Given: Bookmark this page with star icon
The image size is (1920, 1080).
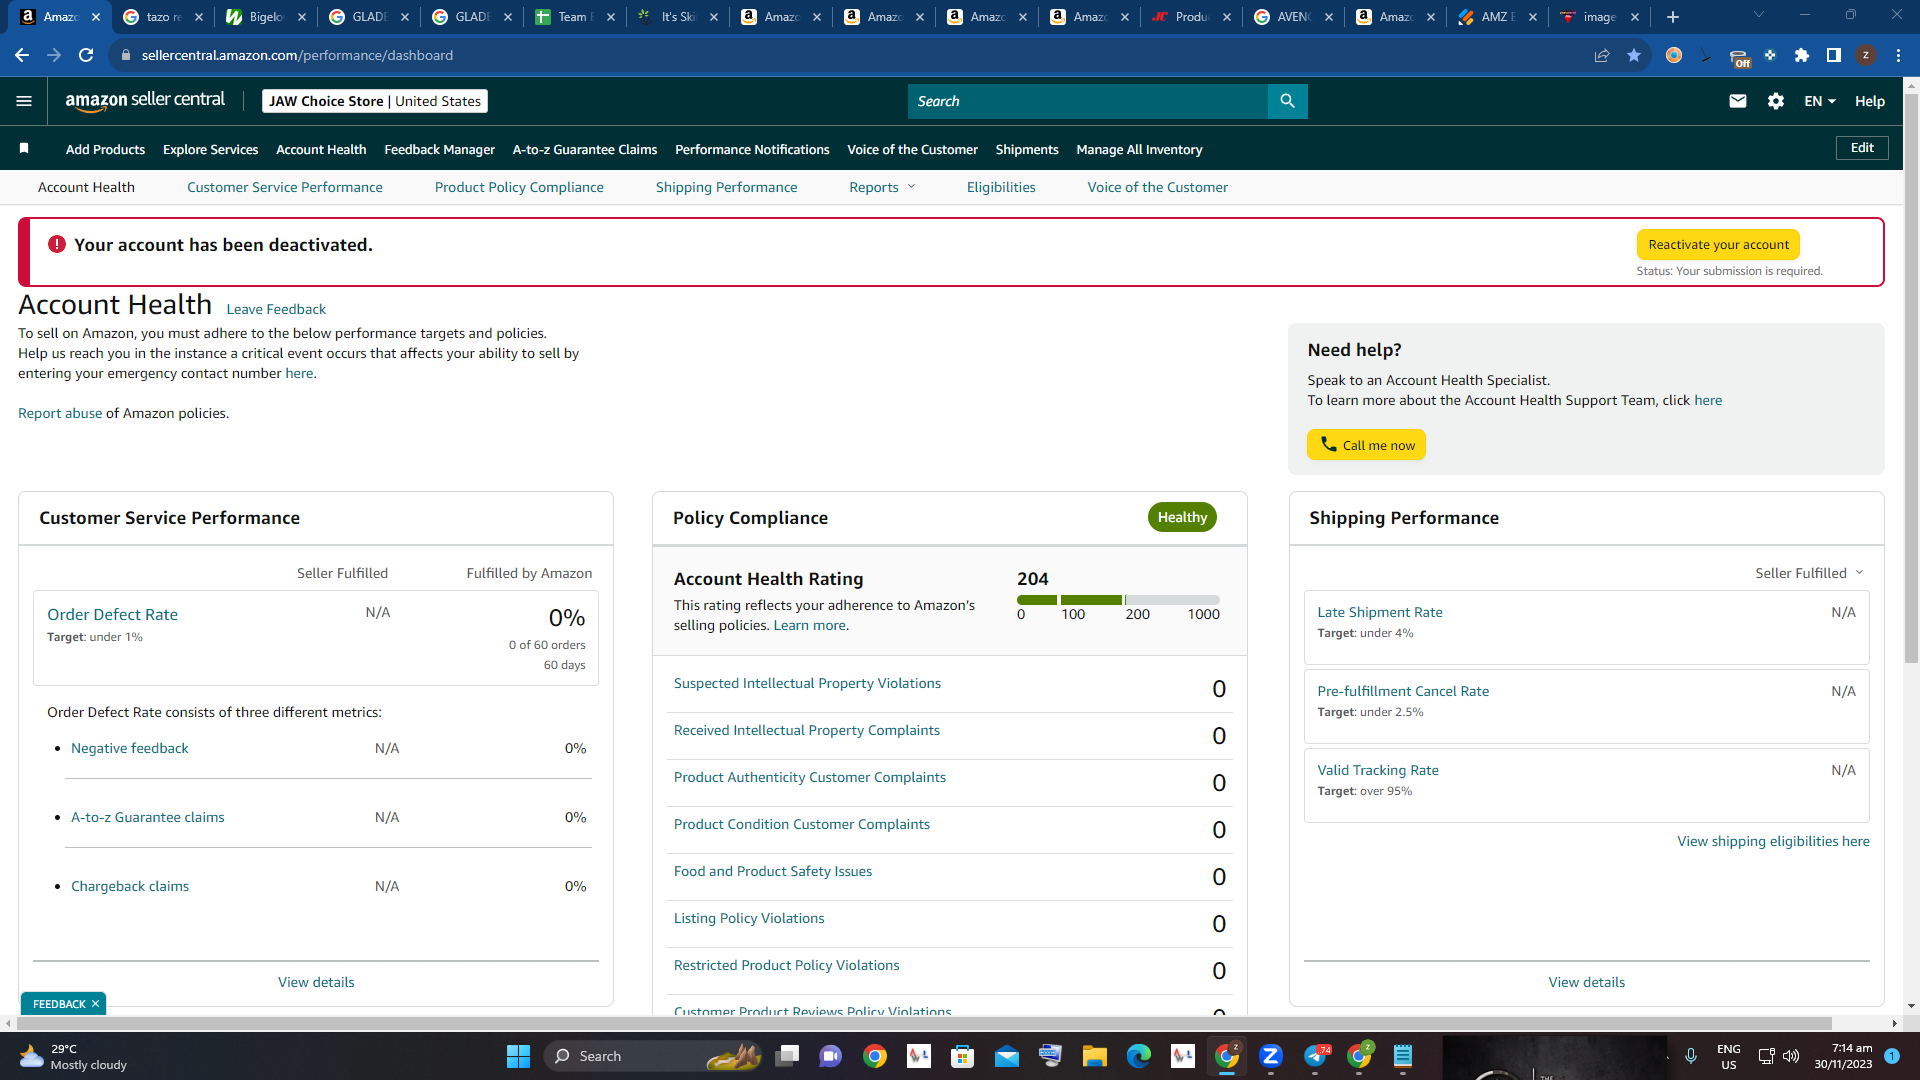Looking at the screenshot, I should [x=1634, y=55].
